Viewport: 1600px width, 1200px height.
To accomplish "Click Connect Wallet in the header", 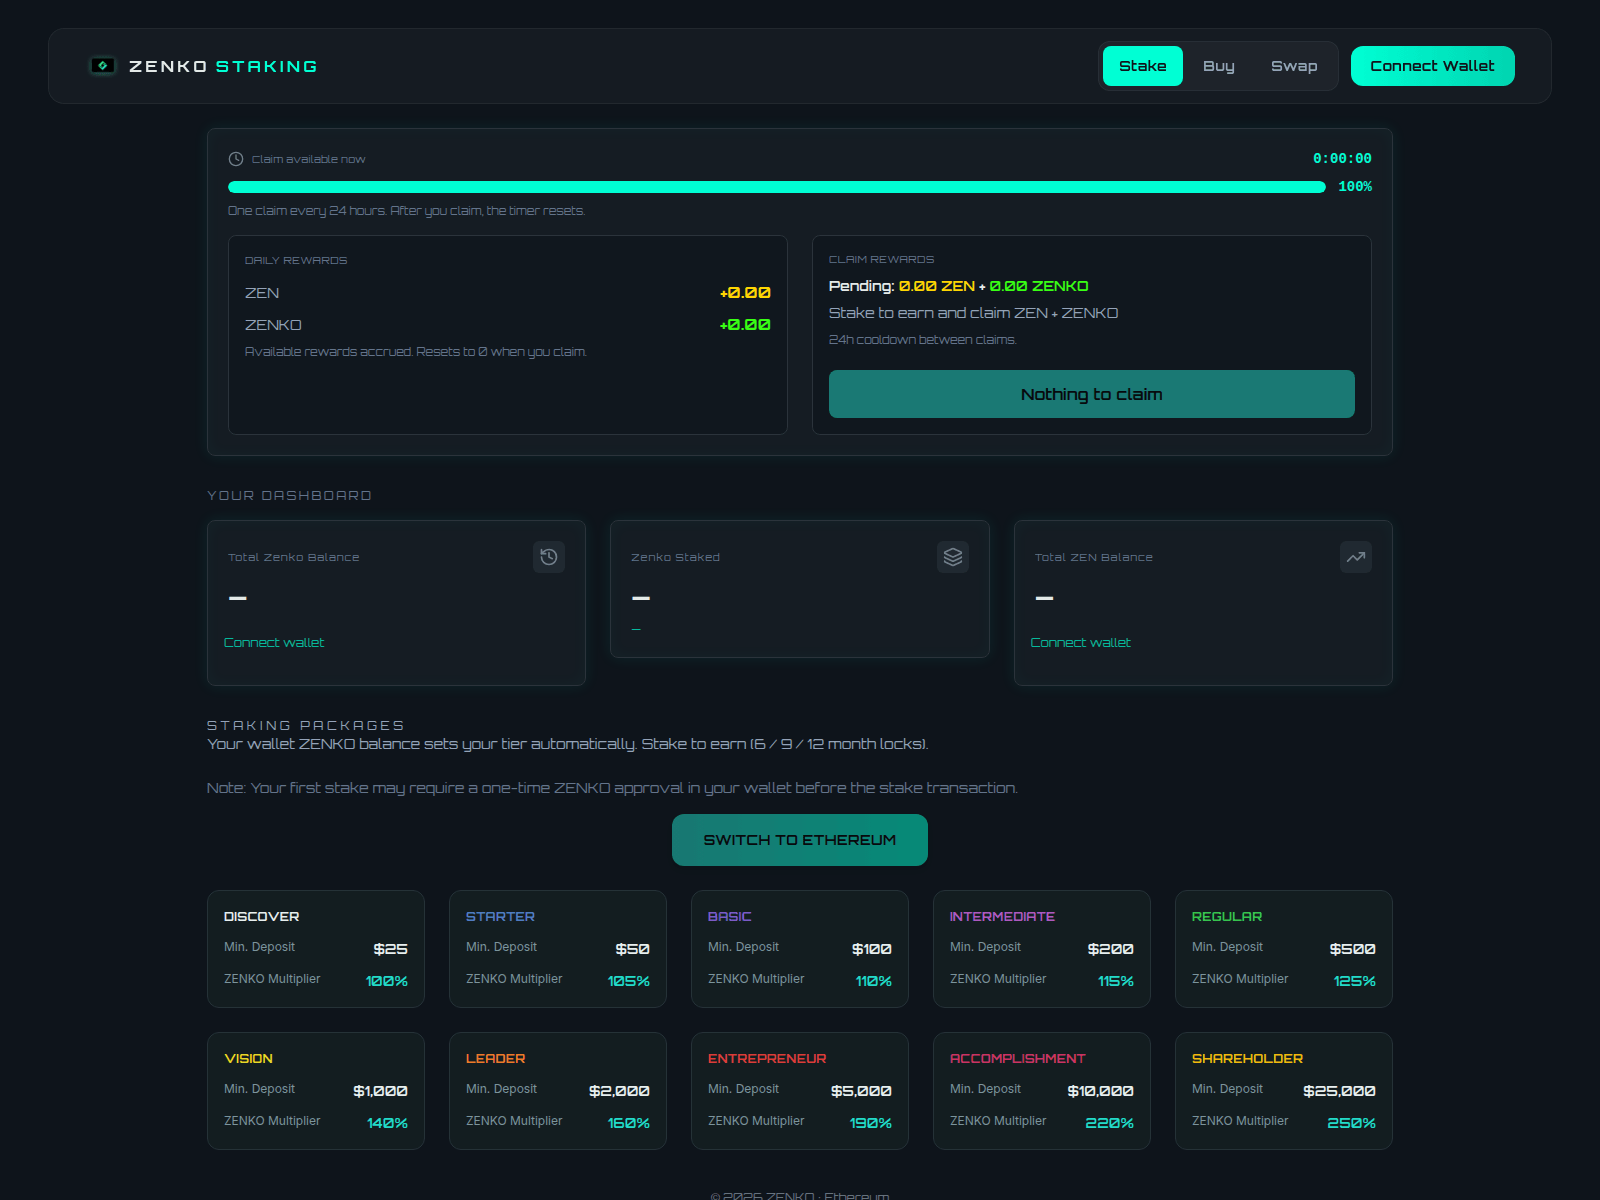I will (1432, 65).
